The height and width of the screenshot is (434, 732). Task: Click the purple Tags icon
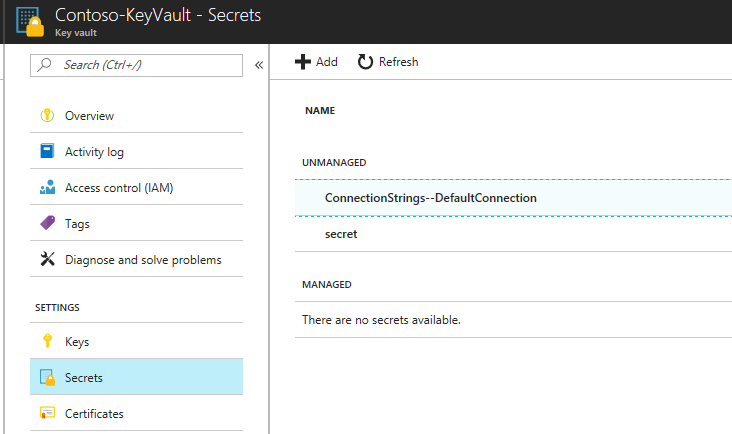point(46,224)
